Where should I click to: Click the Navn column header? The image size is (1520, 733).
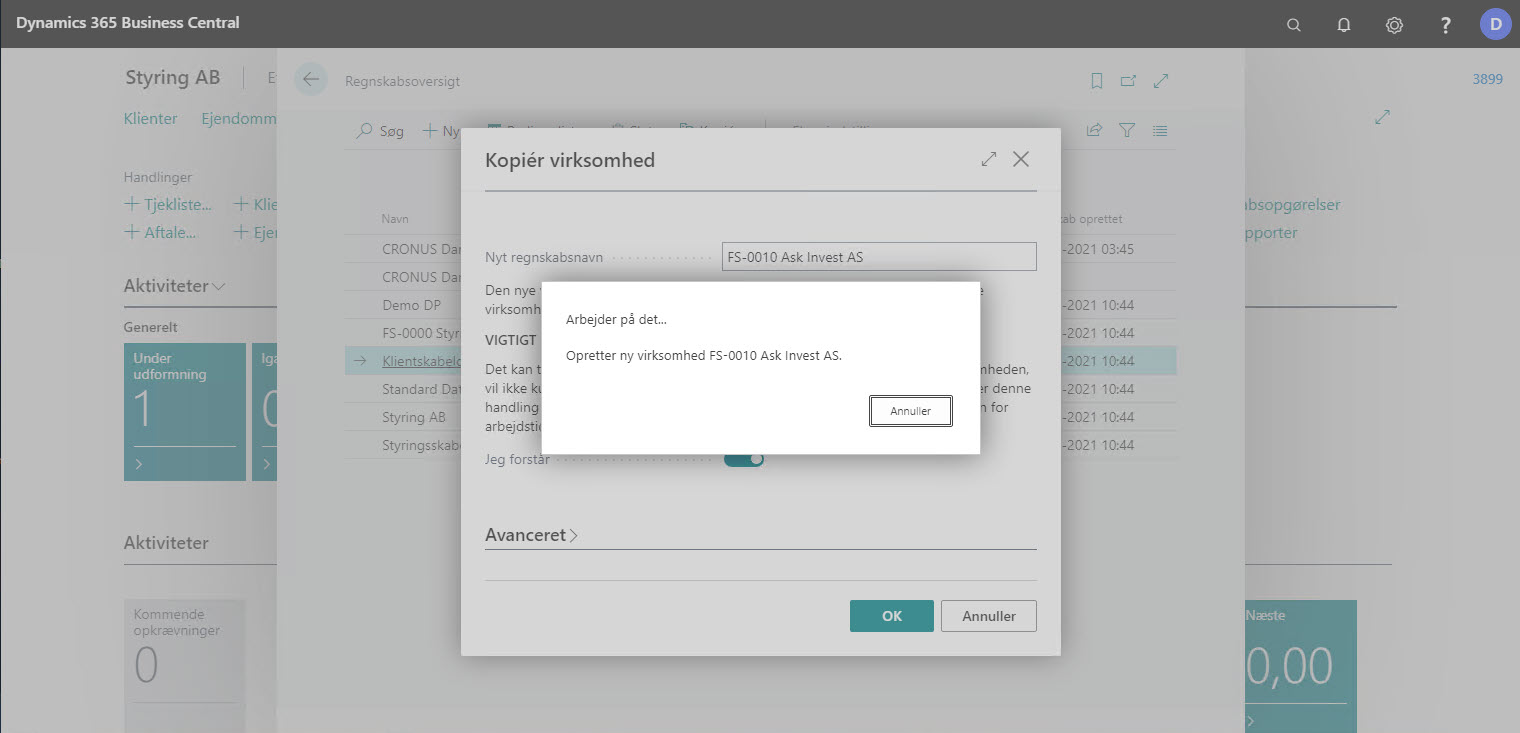[x=395, y=219]
